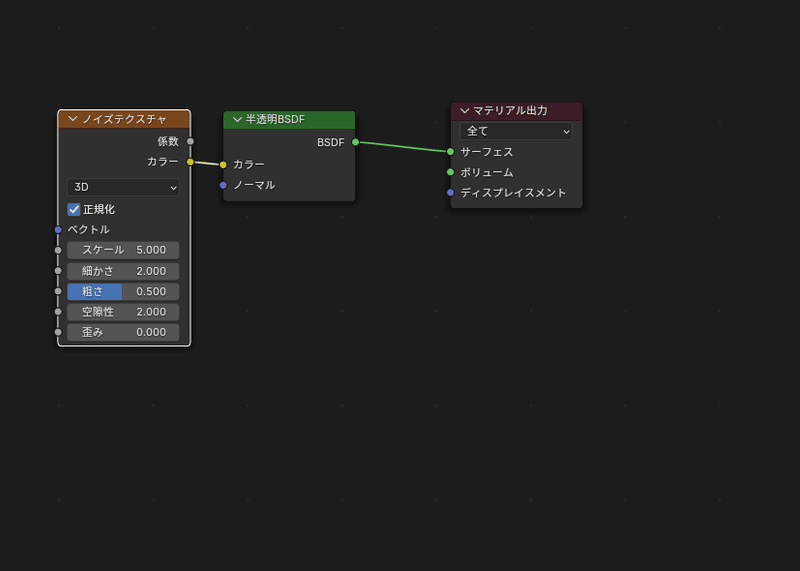Uncheck the 正規化 checkbox
Image resolution: width=800 pixels, height=571 pixels.
click(73, 209)
